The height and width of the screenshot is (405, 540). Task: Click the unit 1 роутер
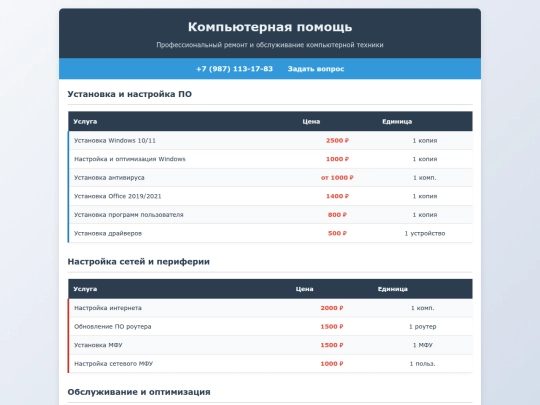(423, 326)
